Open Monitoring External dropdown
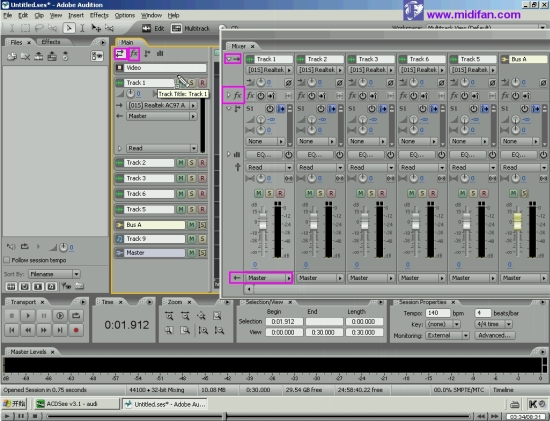 [447, 335]
